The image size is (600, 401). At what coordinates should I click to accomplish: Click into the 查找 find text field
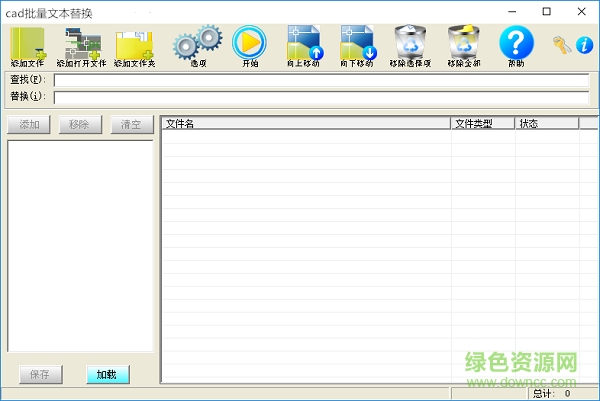[x=321, y=80]
